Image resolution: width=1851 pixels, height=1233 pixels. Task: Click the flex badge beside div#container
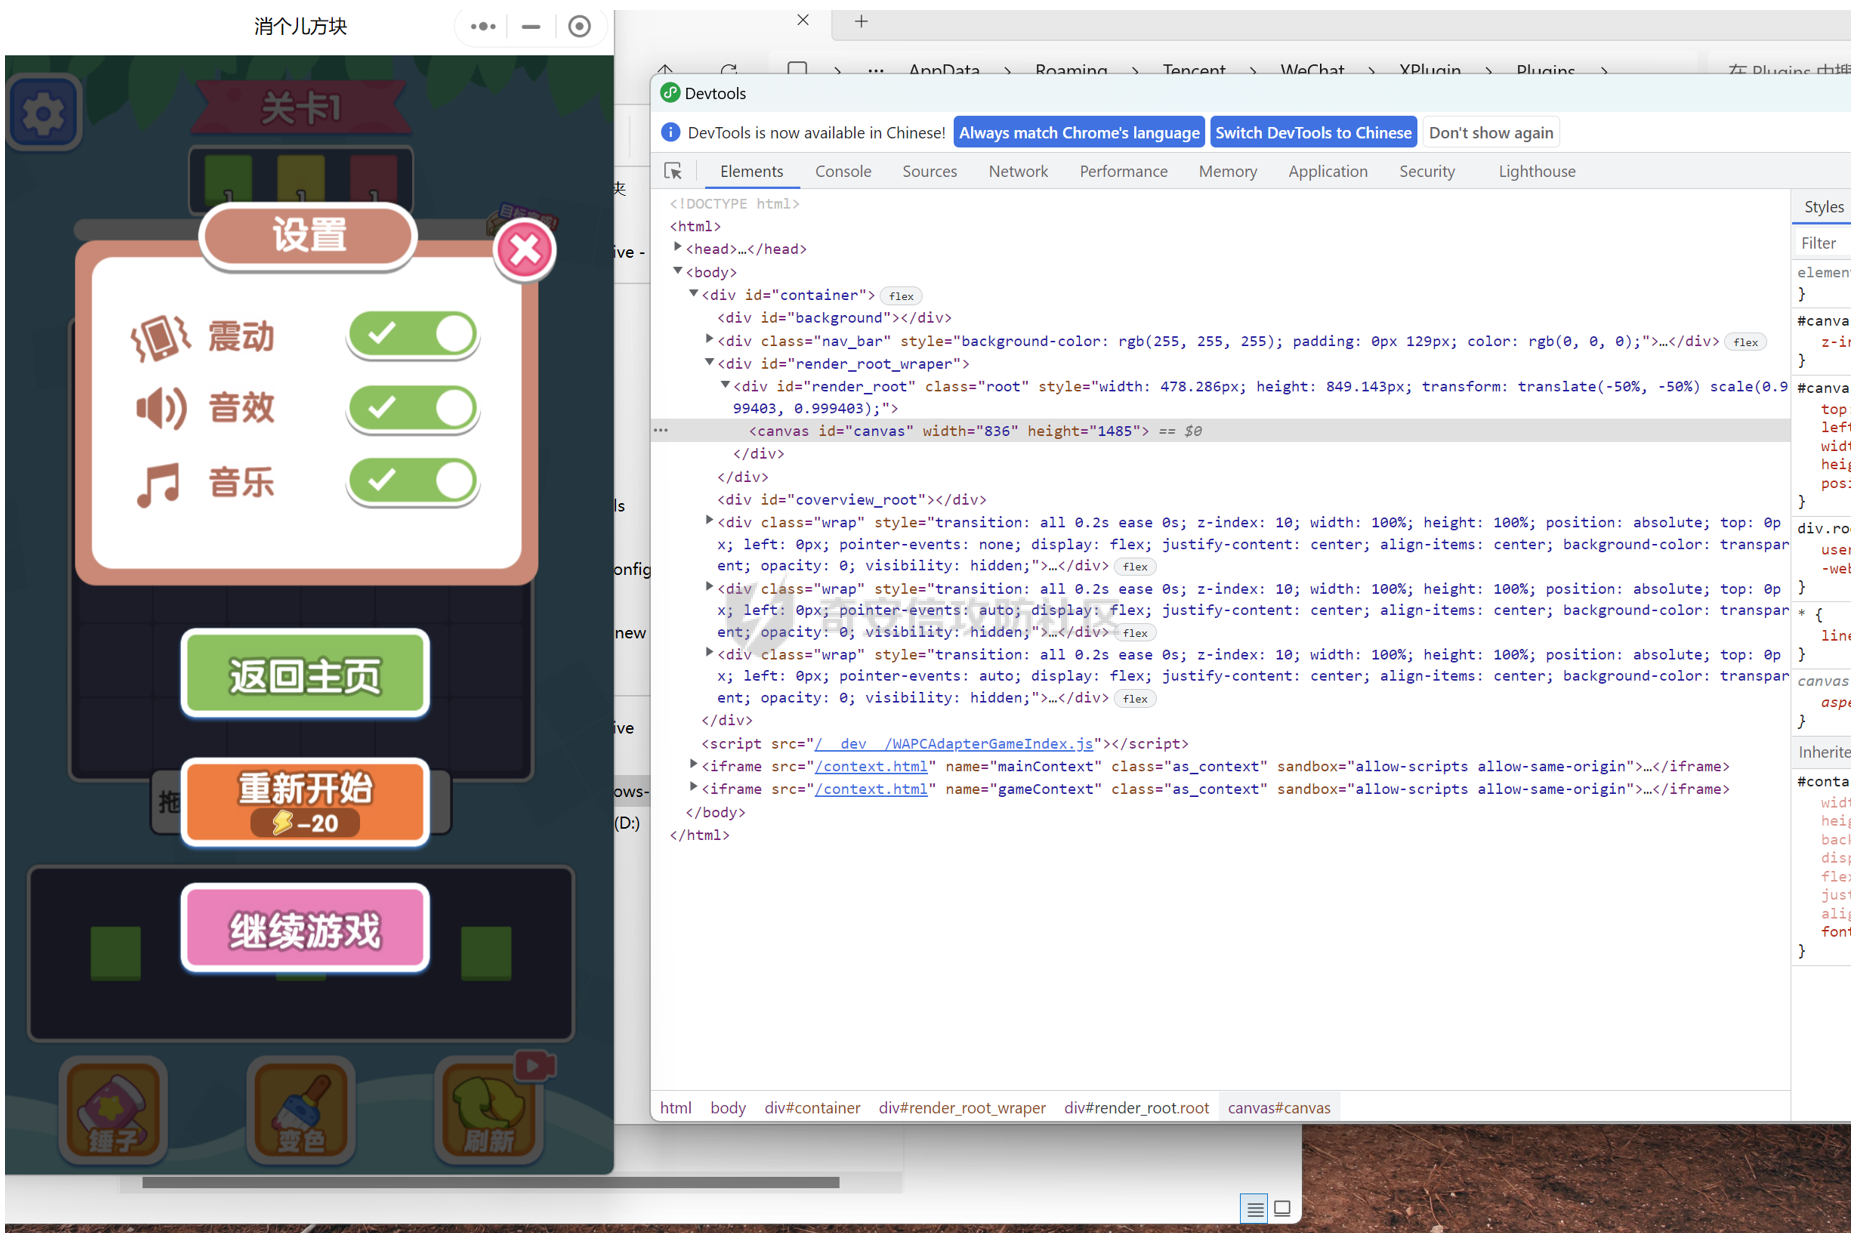click(901, 296)
